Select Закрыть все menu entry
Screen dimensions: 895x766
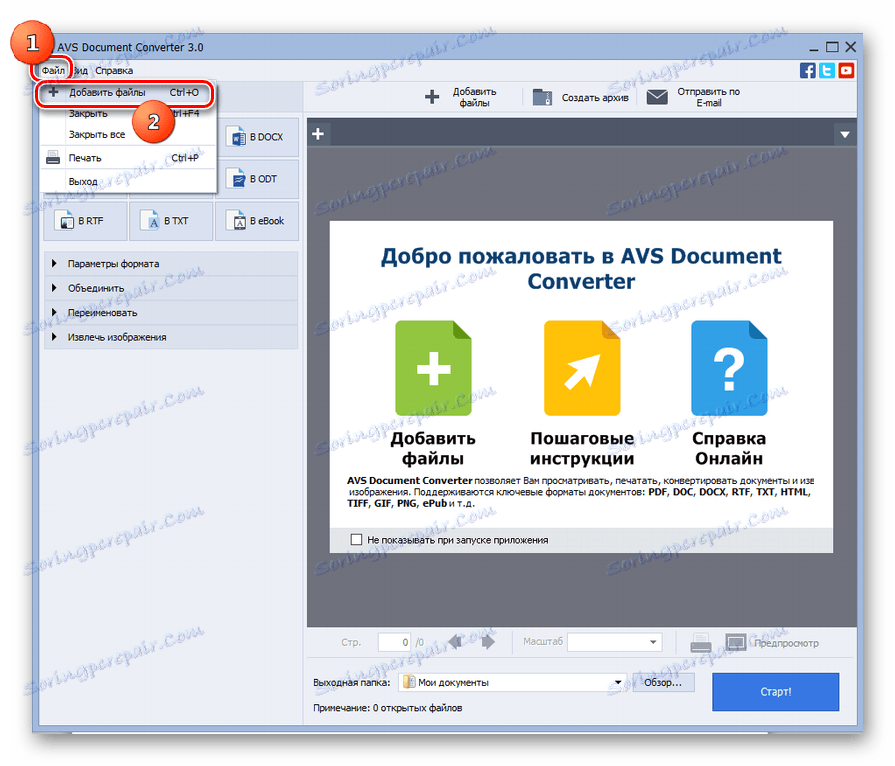[x=97, y=135]
